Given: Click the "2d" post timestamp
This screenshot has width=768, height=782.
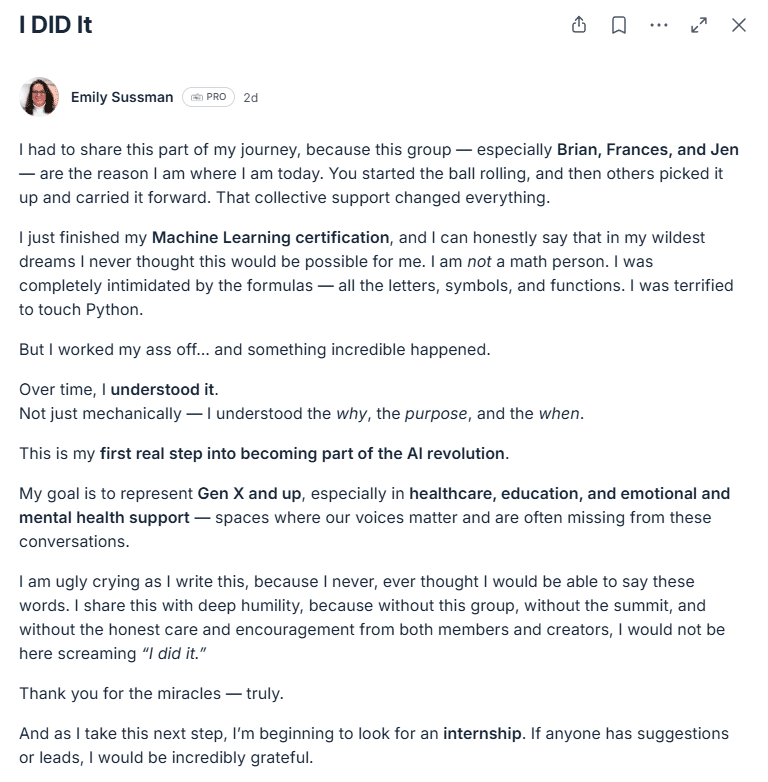Looking at the screenshot, I should coord(251,98).
